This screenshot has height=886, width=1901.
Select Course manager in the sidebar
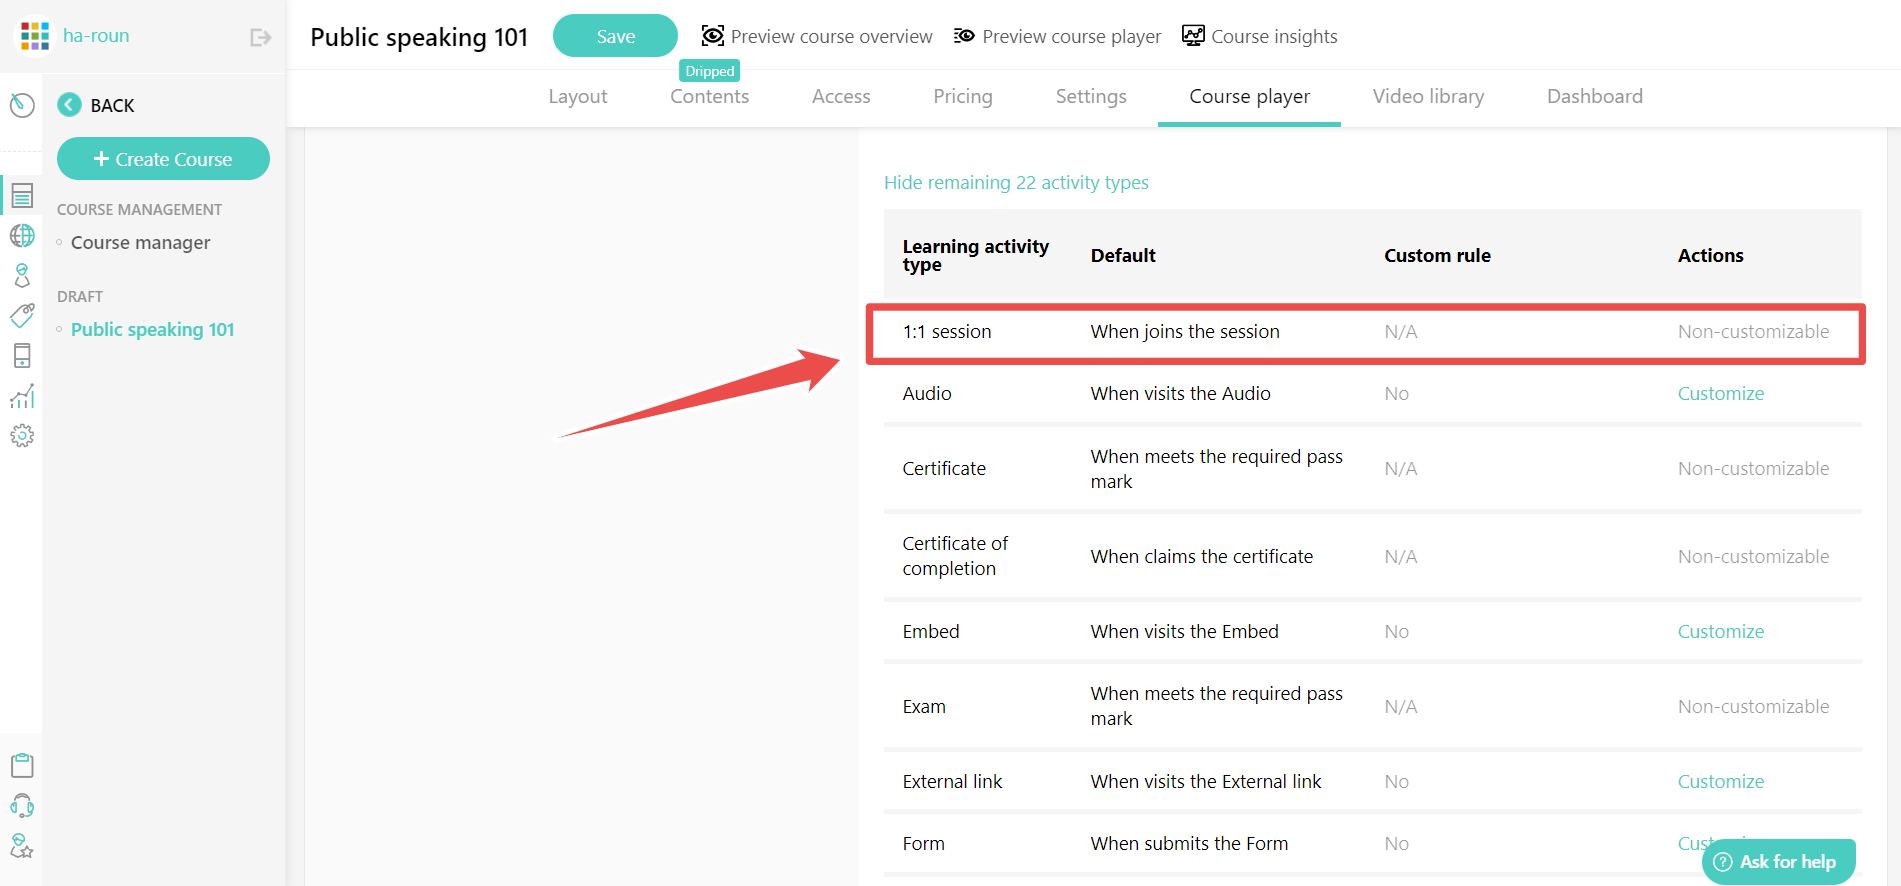tap(140, 243)
